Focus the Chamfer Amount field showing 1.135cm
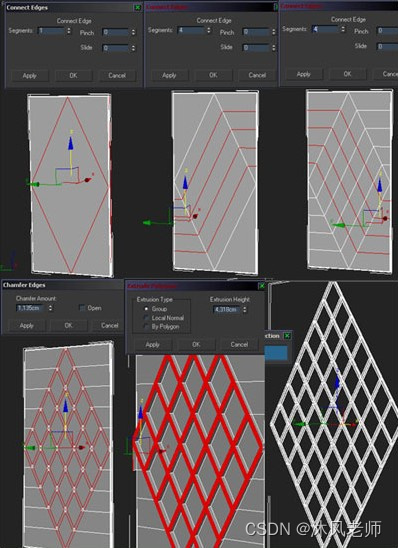398x548 pixels. click(31, 308)
